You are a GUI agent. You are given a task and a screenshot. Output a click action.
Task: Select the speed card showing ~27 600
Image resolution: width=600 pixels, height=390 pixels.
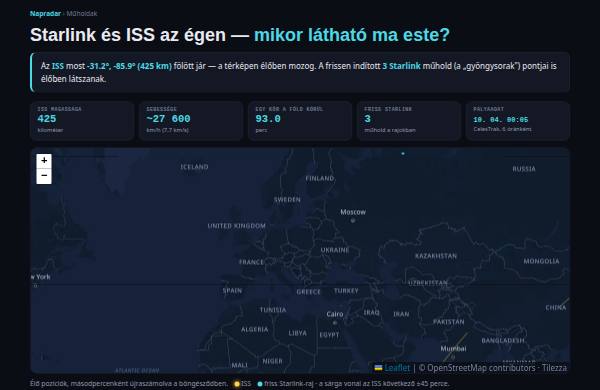191,121
